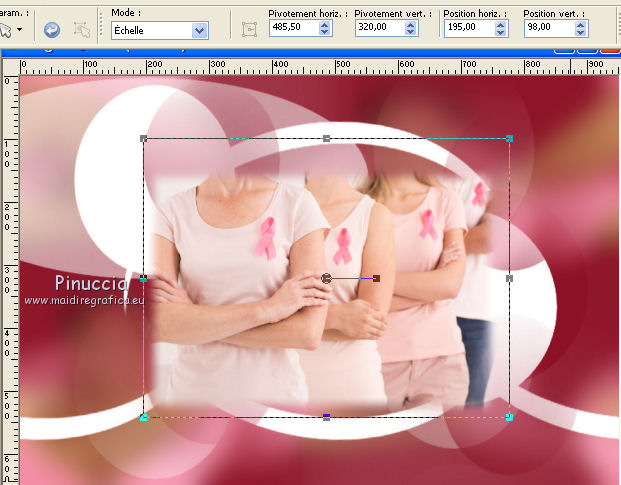Image resolution: width=621 pixels, height=485 pixels.
Task: Click the Pivotement vert. spinner arrows
Action: [411, 28]
